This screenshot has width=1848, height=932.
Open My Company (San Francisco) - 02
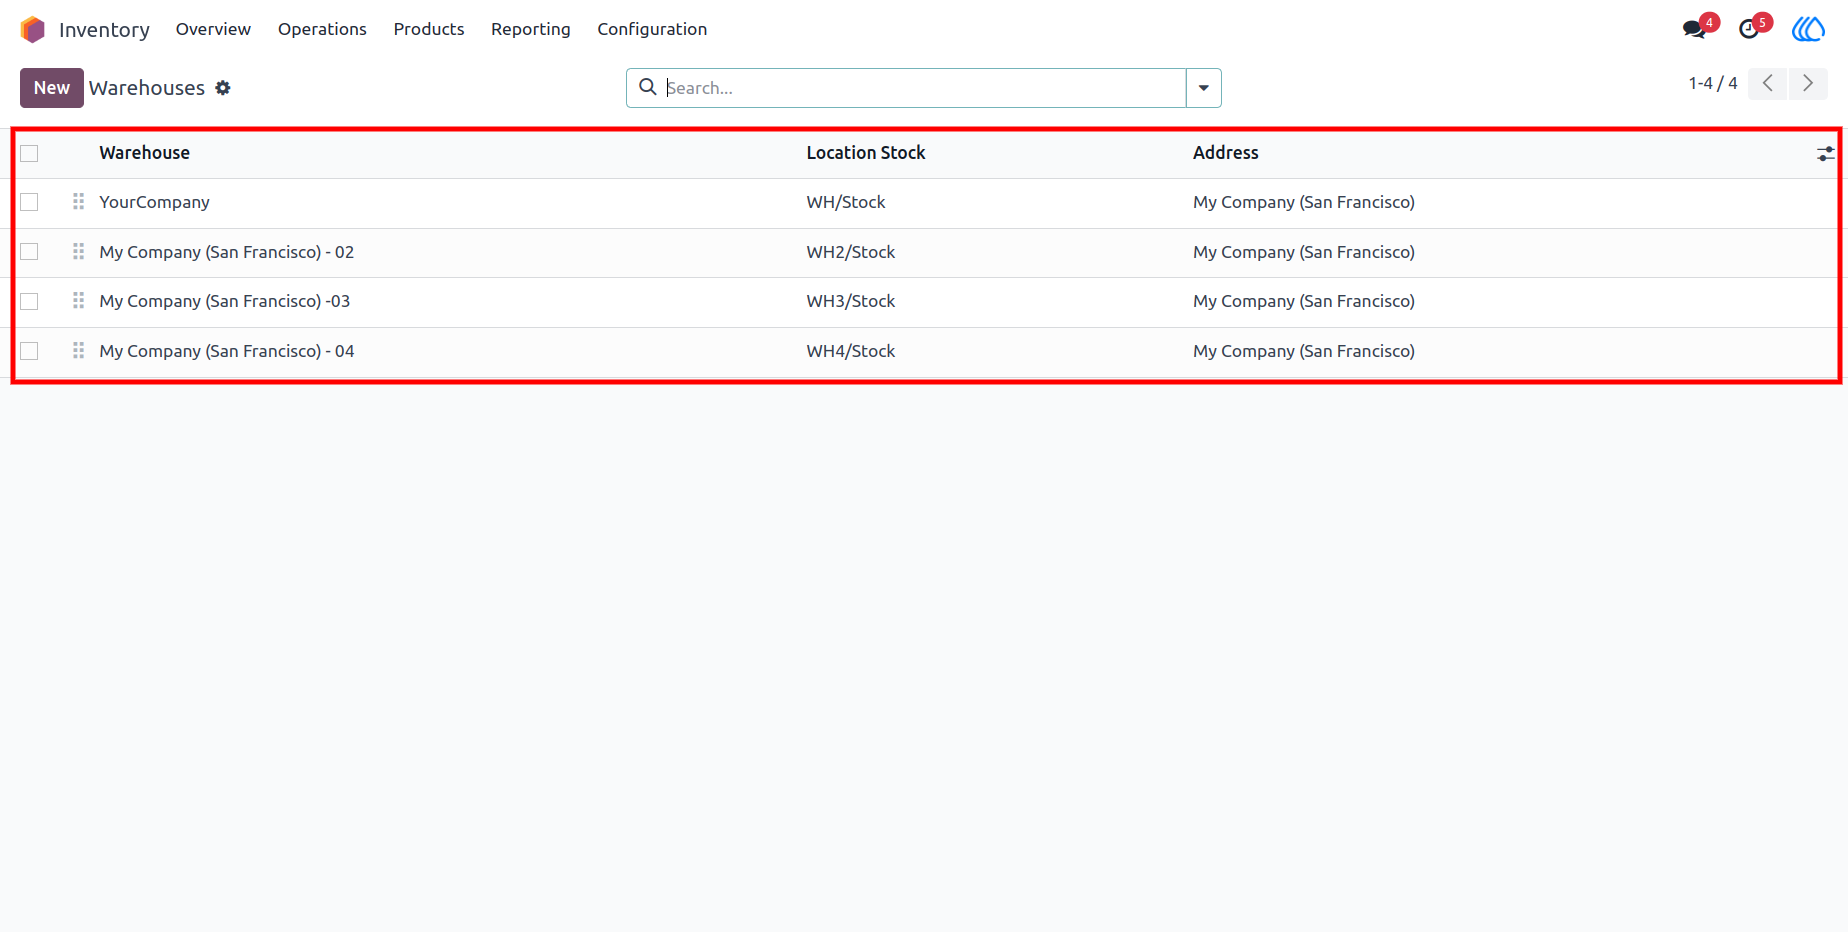227,252
